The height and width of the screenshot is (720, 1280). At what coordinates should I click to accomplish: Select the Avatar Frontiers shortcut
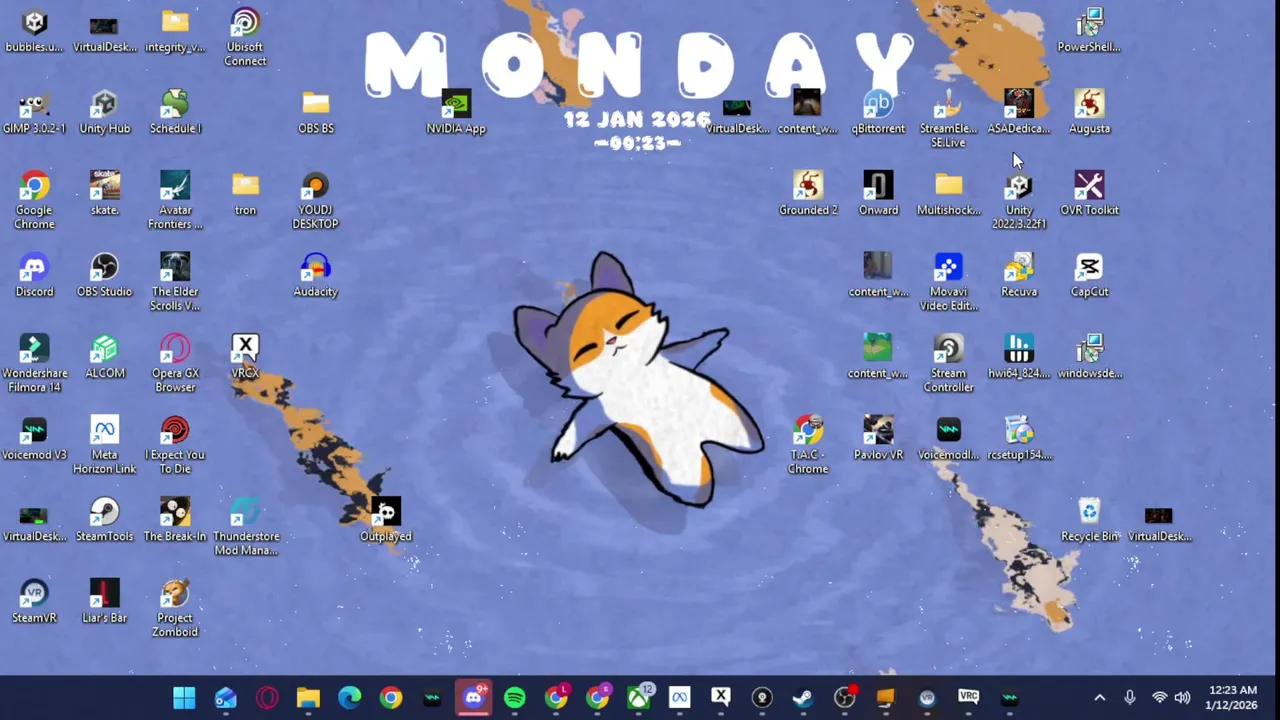pyautogui.click(x=175, y=200)
